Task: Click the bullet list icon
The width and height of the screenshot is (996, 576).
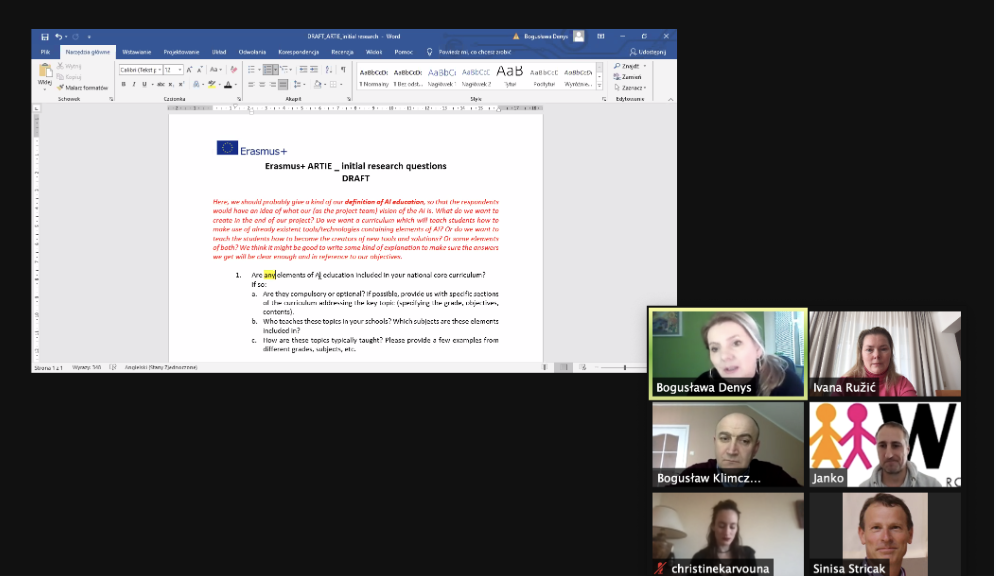Action: 253,70
